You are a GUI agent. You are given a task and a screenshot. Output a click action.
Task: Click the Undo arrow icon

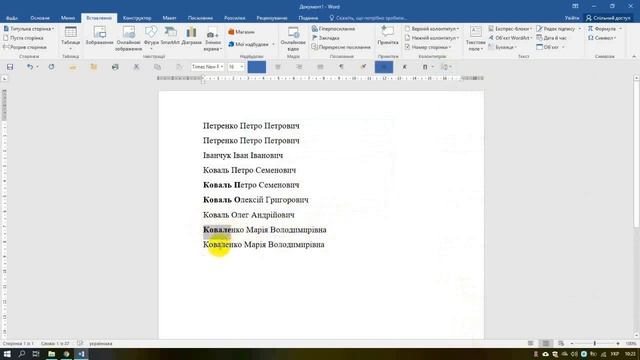[x=30, y=67]
